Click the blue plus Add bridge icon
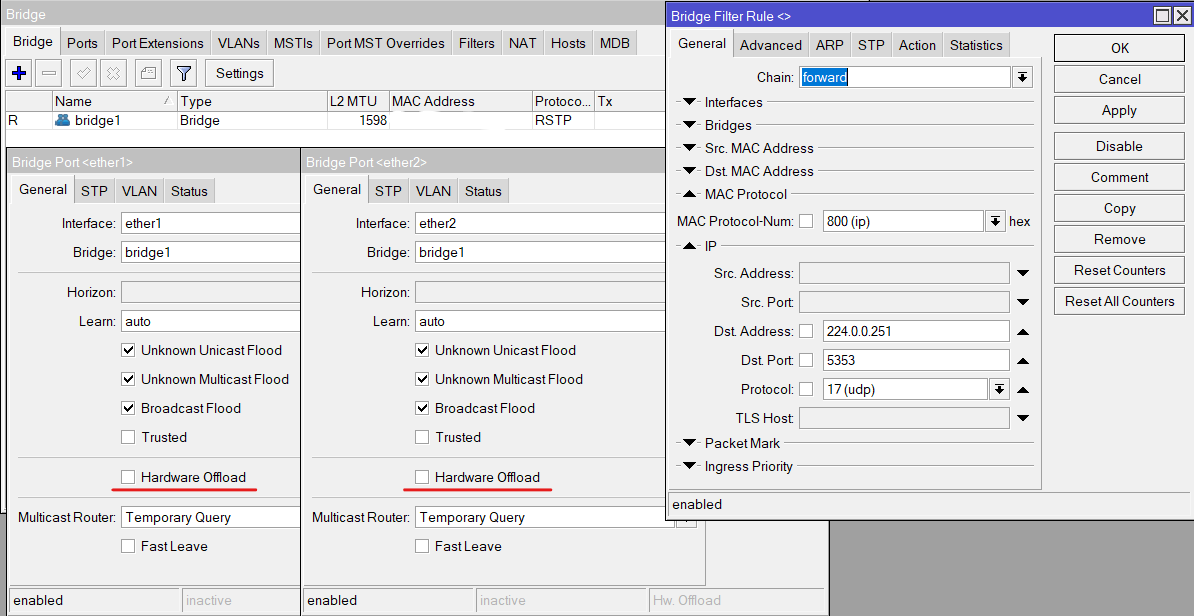This screenshot has width=1194, height=616. coord(19,74)
